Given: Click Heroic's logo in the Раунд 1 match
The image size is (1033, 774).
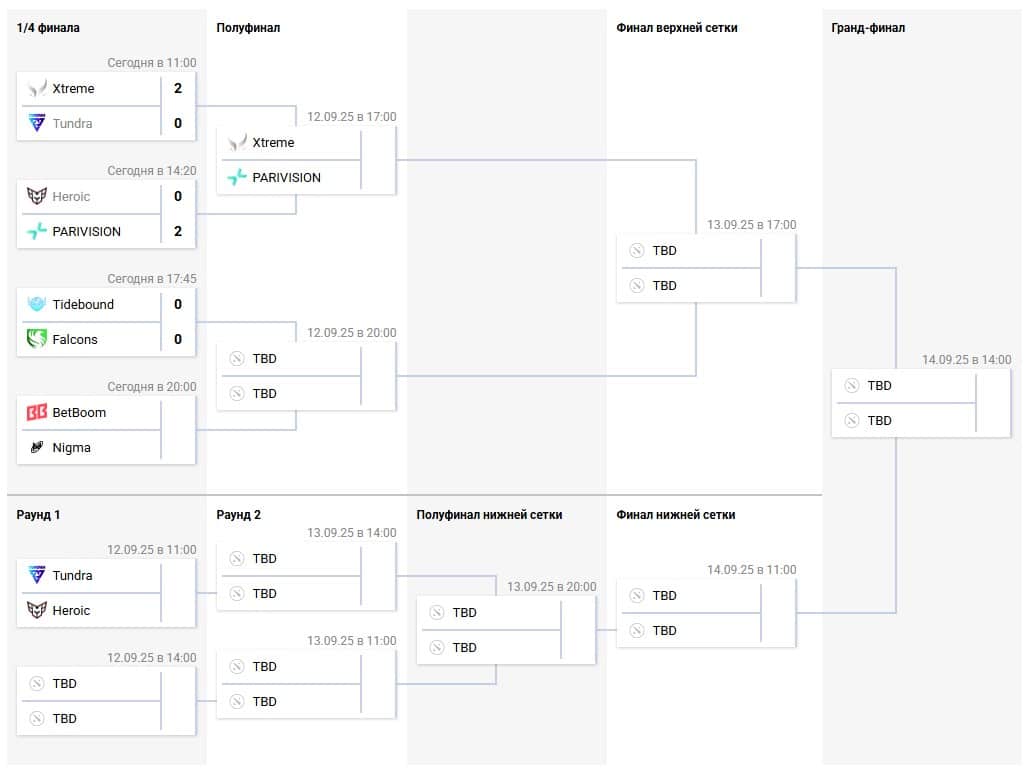Looking at the screenshot, I should tap(37, 610).
